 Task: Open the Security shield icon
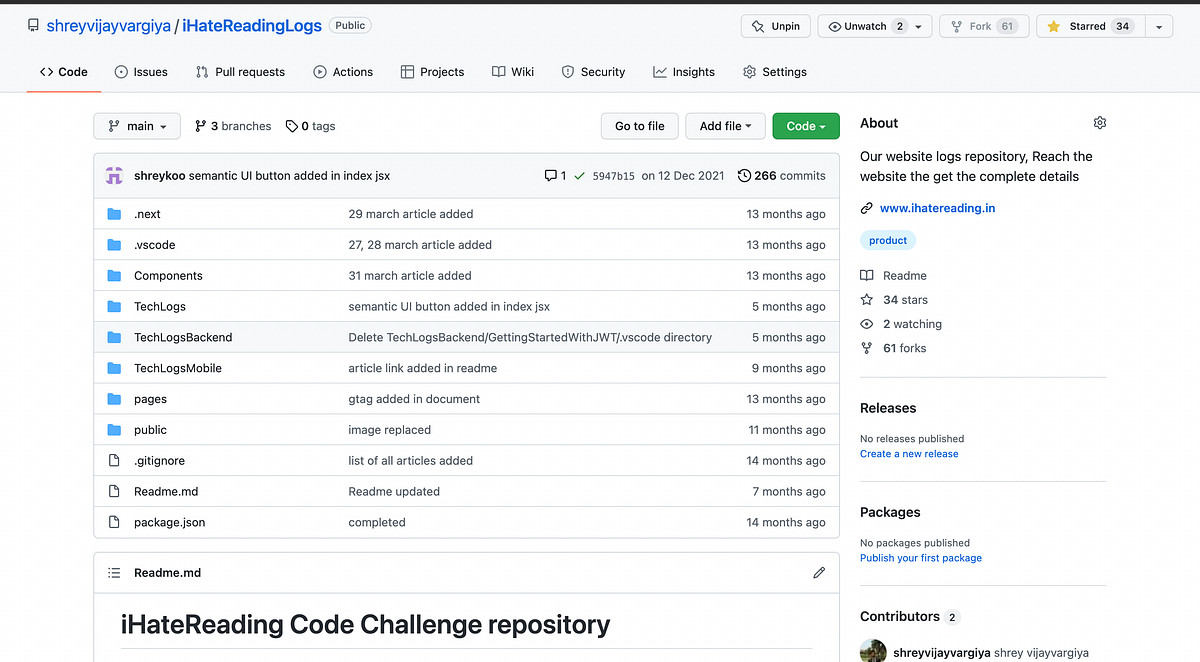click(x=566, y=71)
